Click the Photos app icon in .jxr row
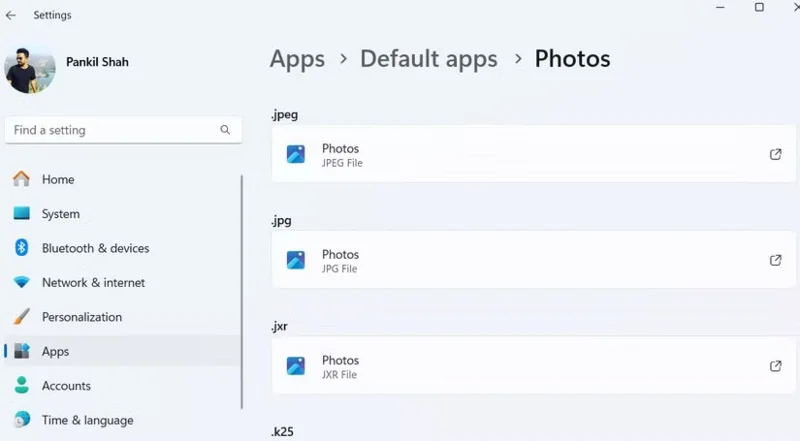Screen dimensions: 800x441 [x=296, y=366]
